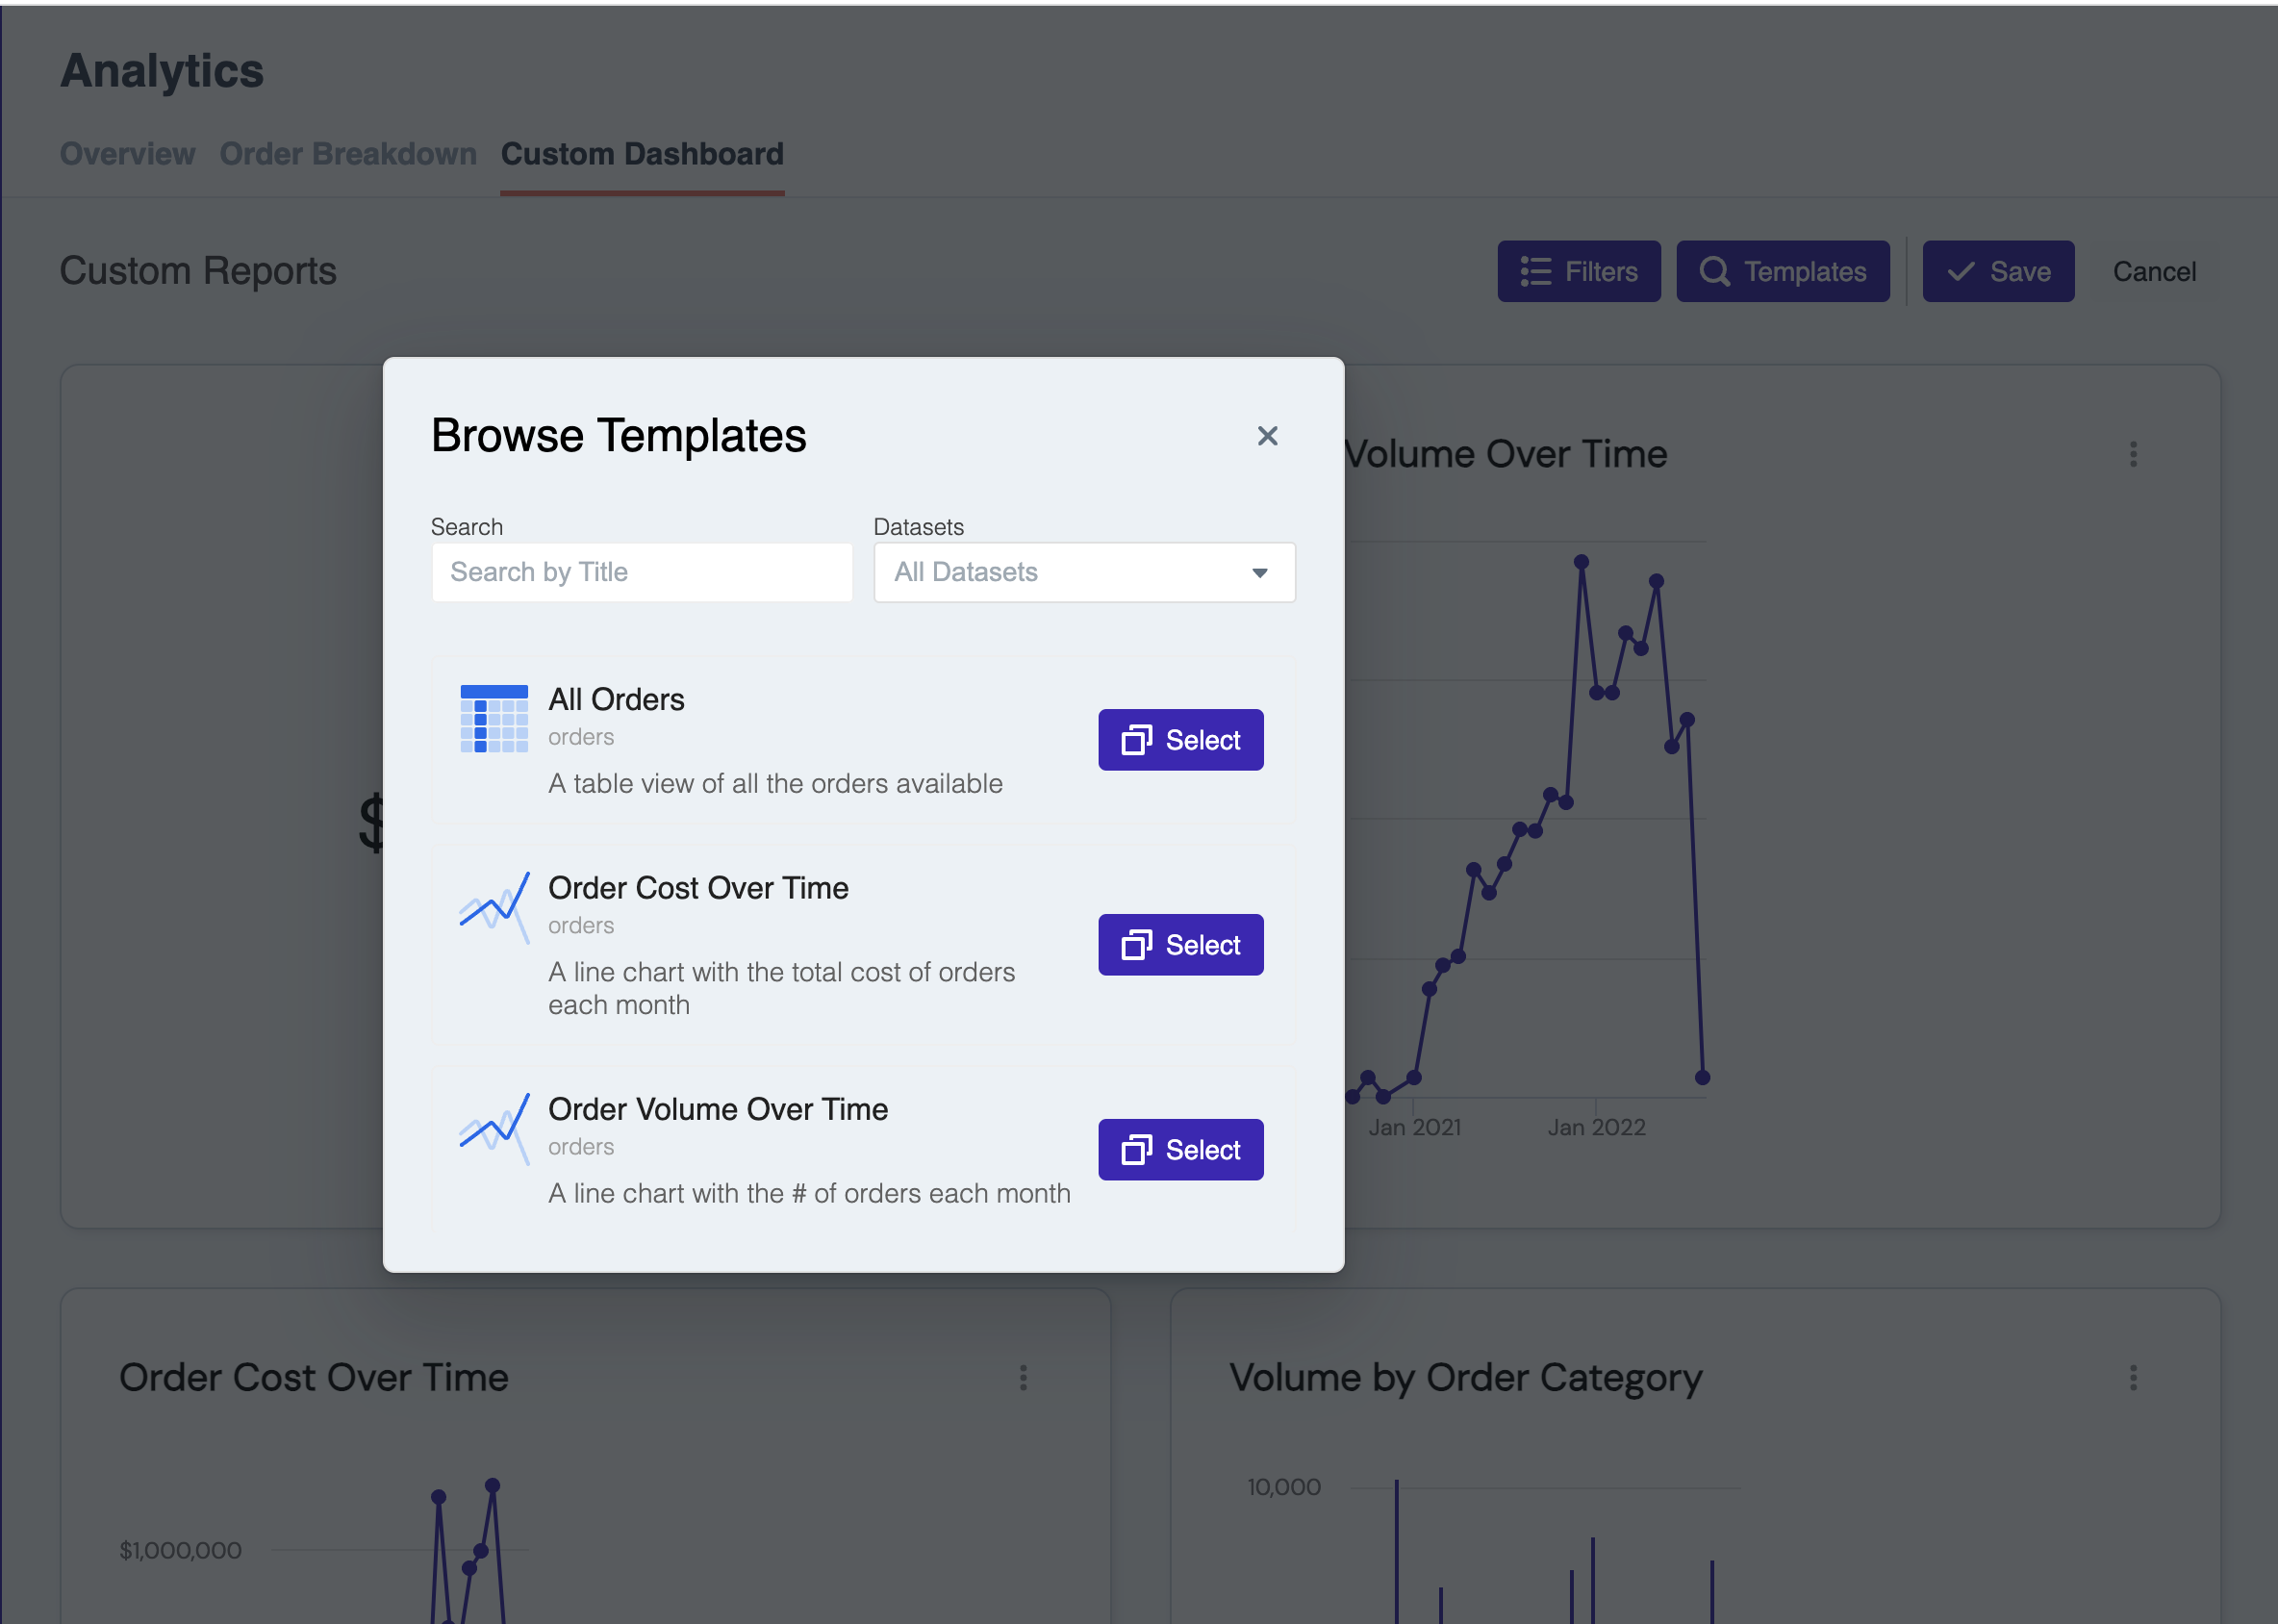The height and width of the screenshot is (1624, 2278).
Task: Close the Browse Templates dialog
Action: [1267, 436]
